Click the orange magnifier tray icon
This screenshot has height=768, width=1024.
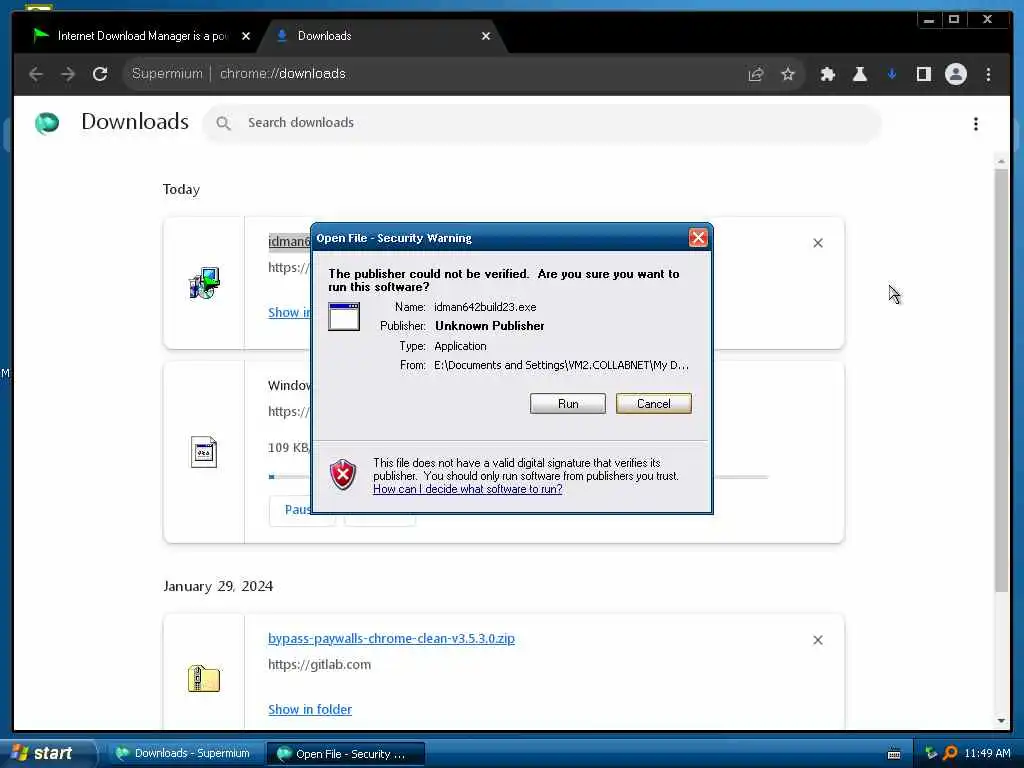[x=951, y=754]
